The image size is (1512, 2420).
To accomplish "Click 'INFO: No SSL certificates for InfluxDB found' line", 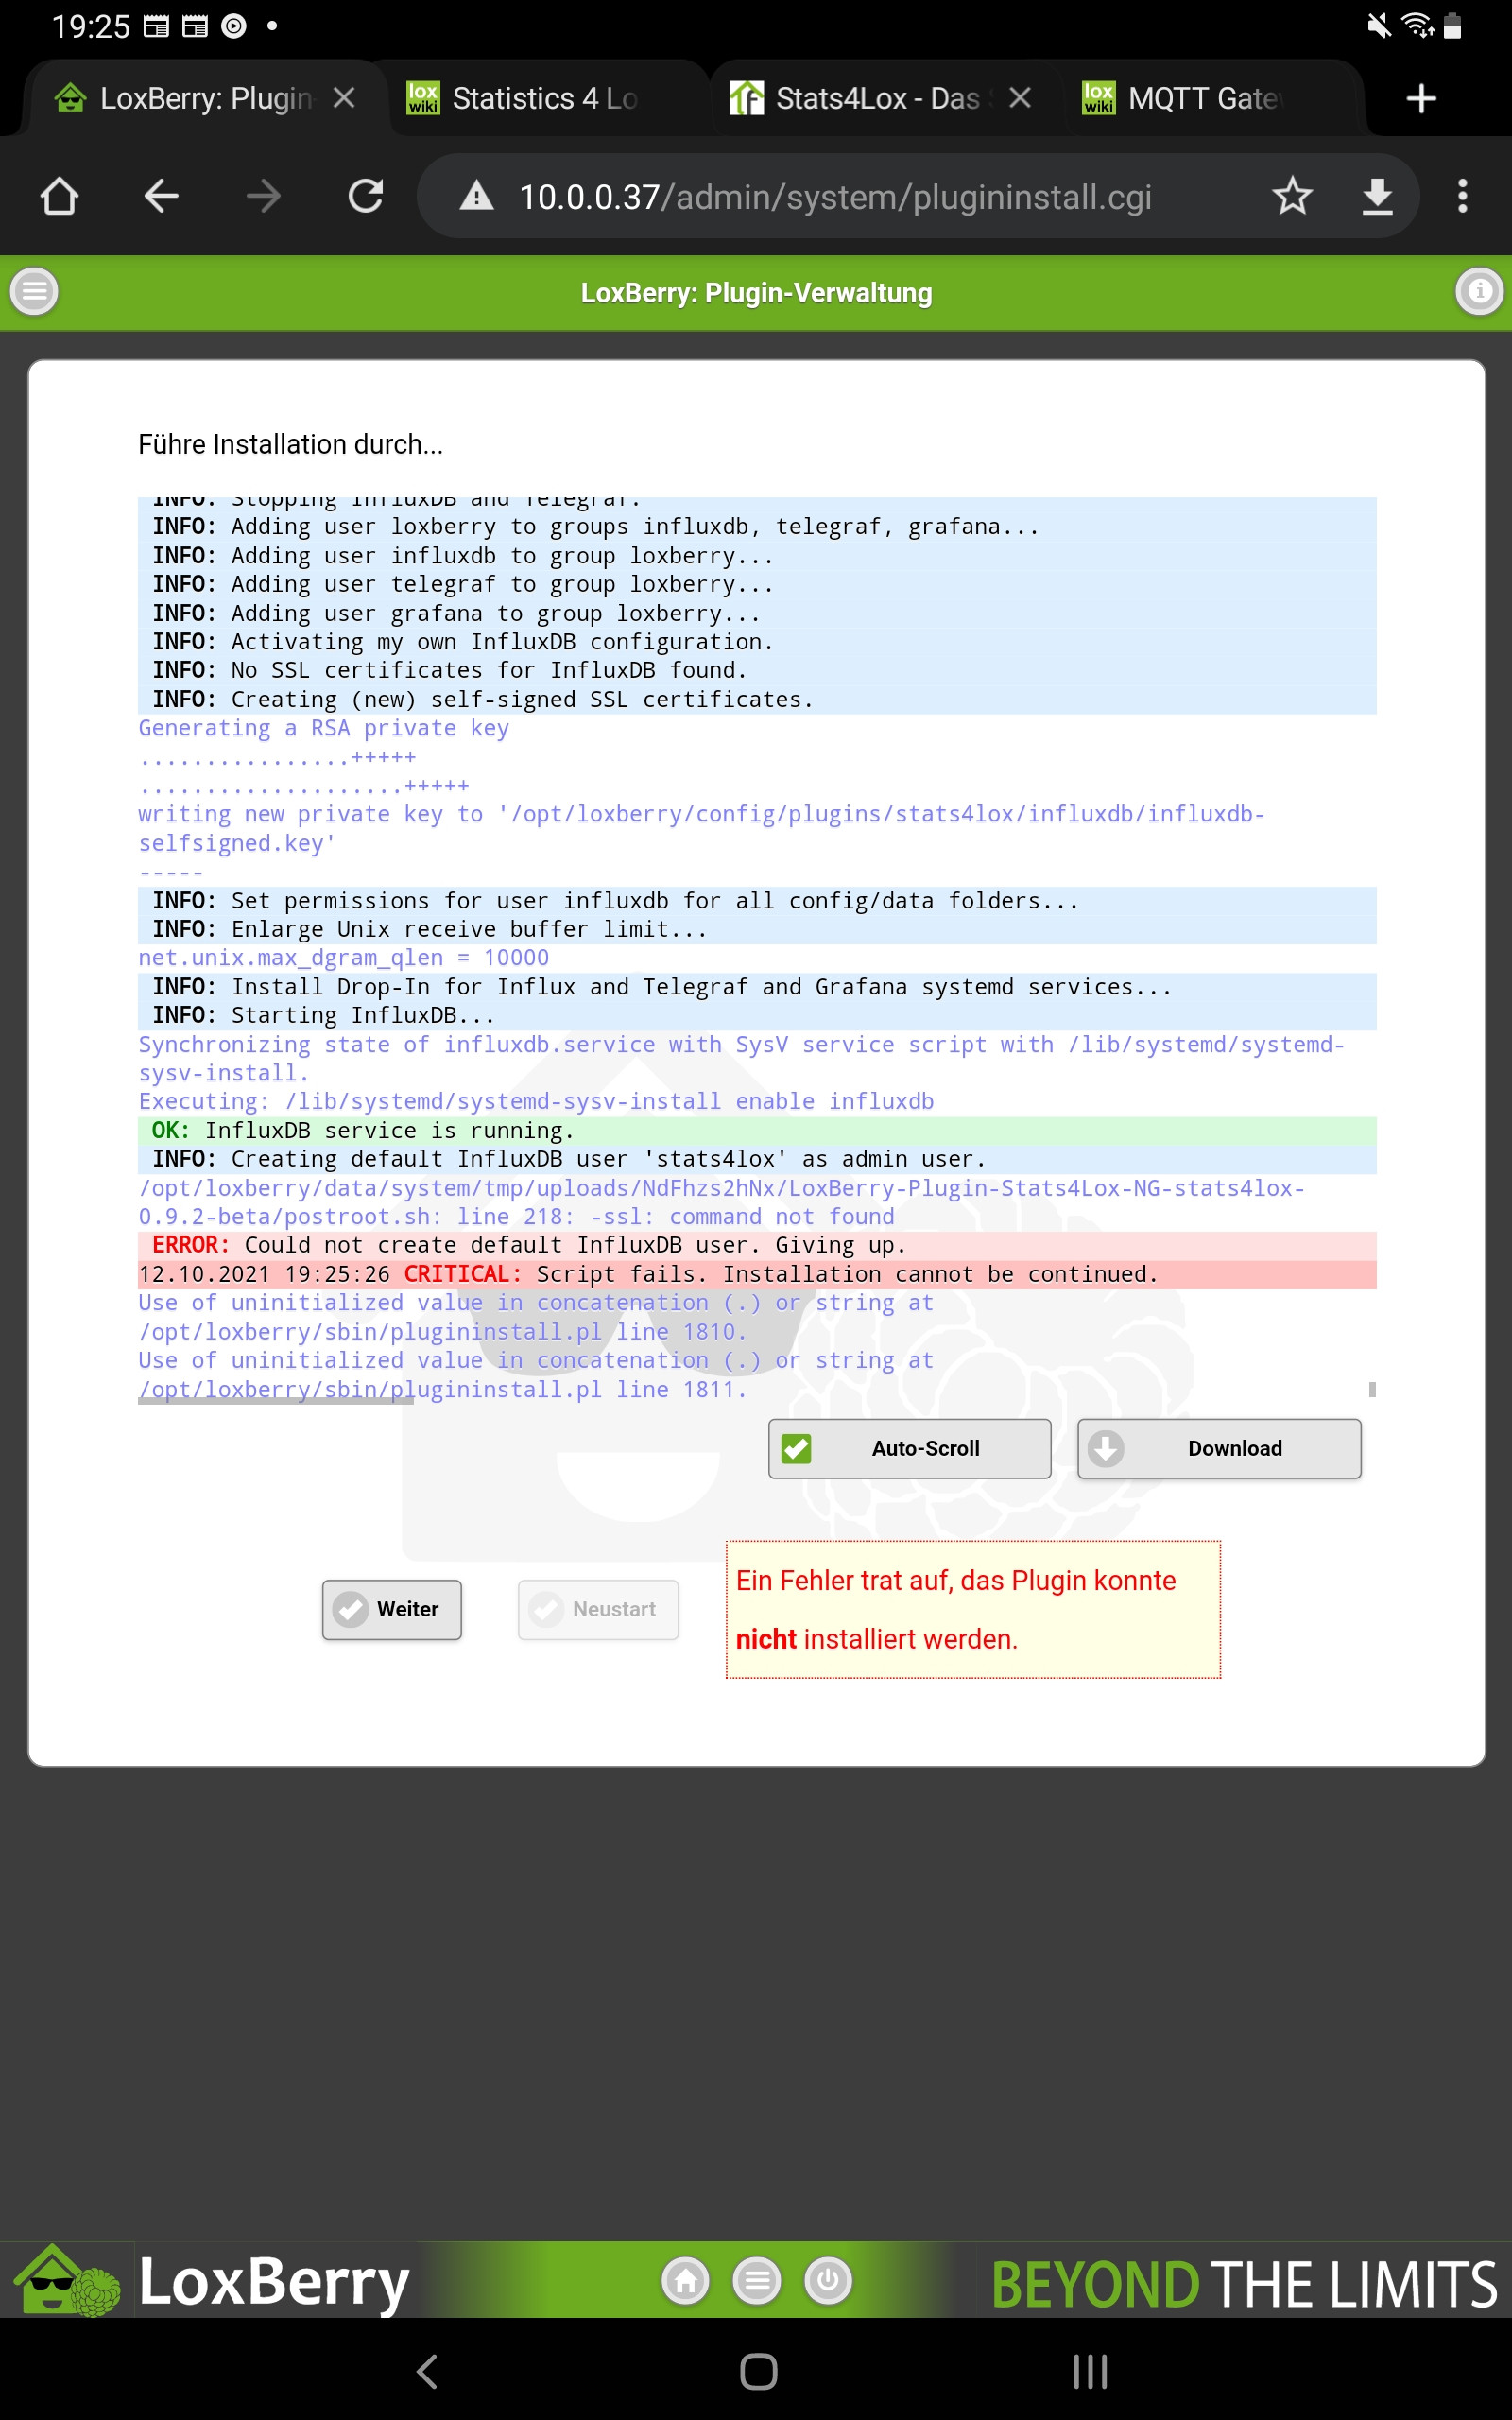I will pos(757,670).
